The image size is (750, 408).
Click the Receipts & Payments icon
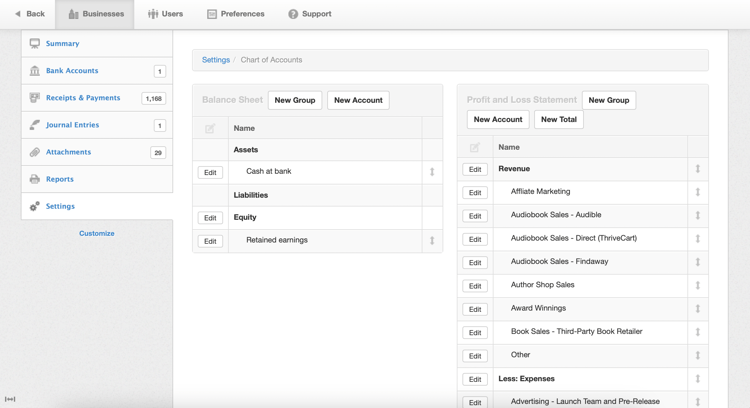tap(35, 98)
